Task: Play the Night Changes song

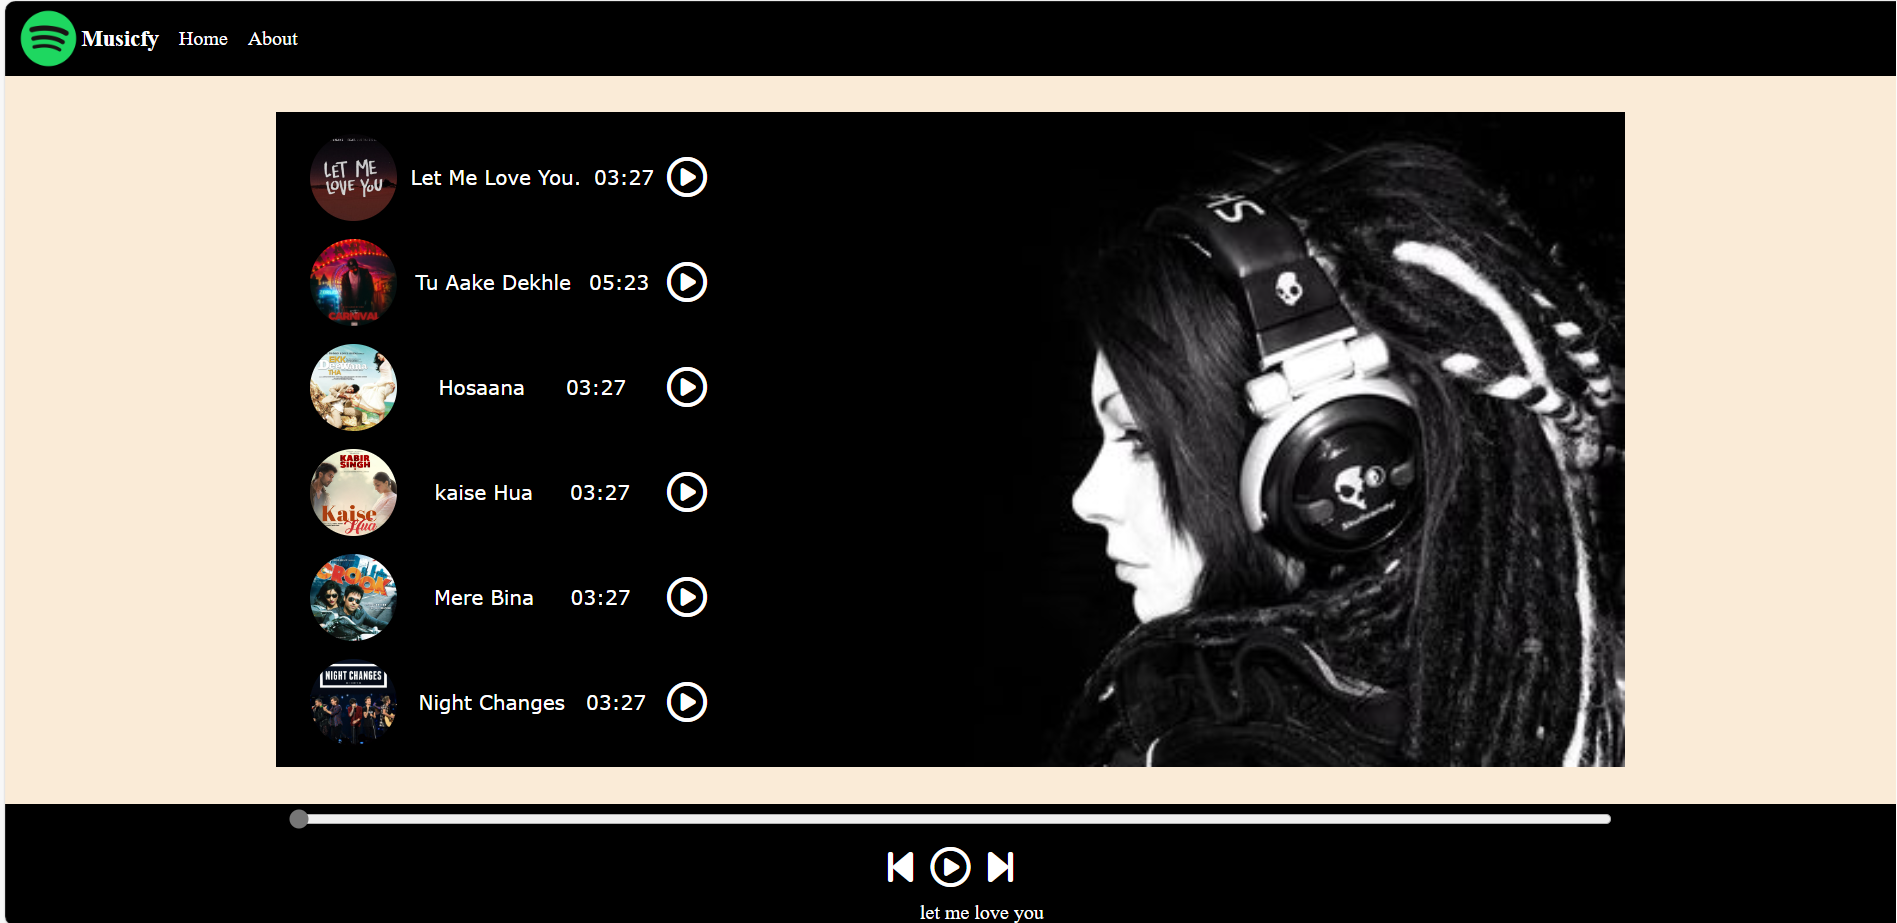Action: pos(686,703)
